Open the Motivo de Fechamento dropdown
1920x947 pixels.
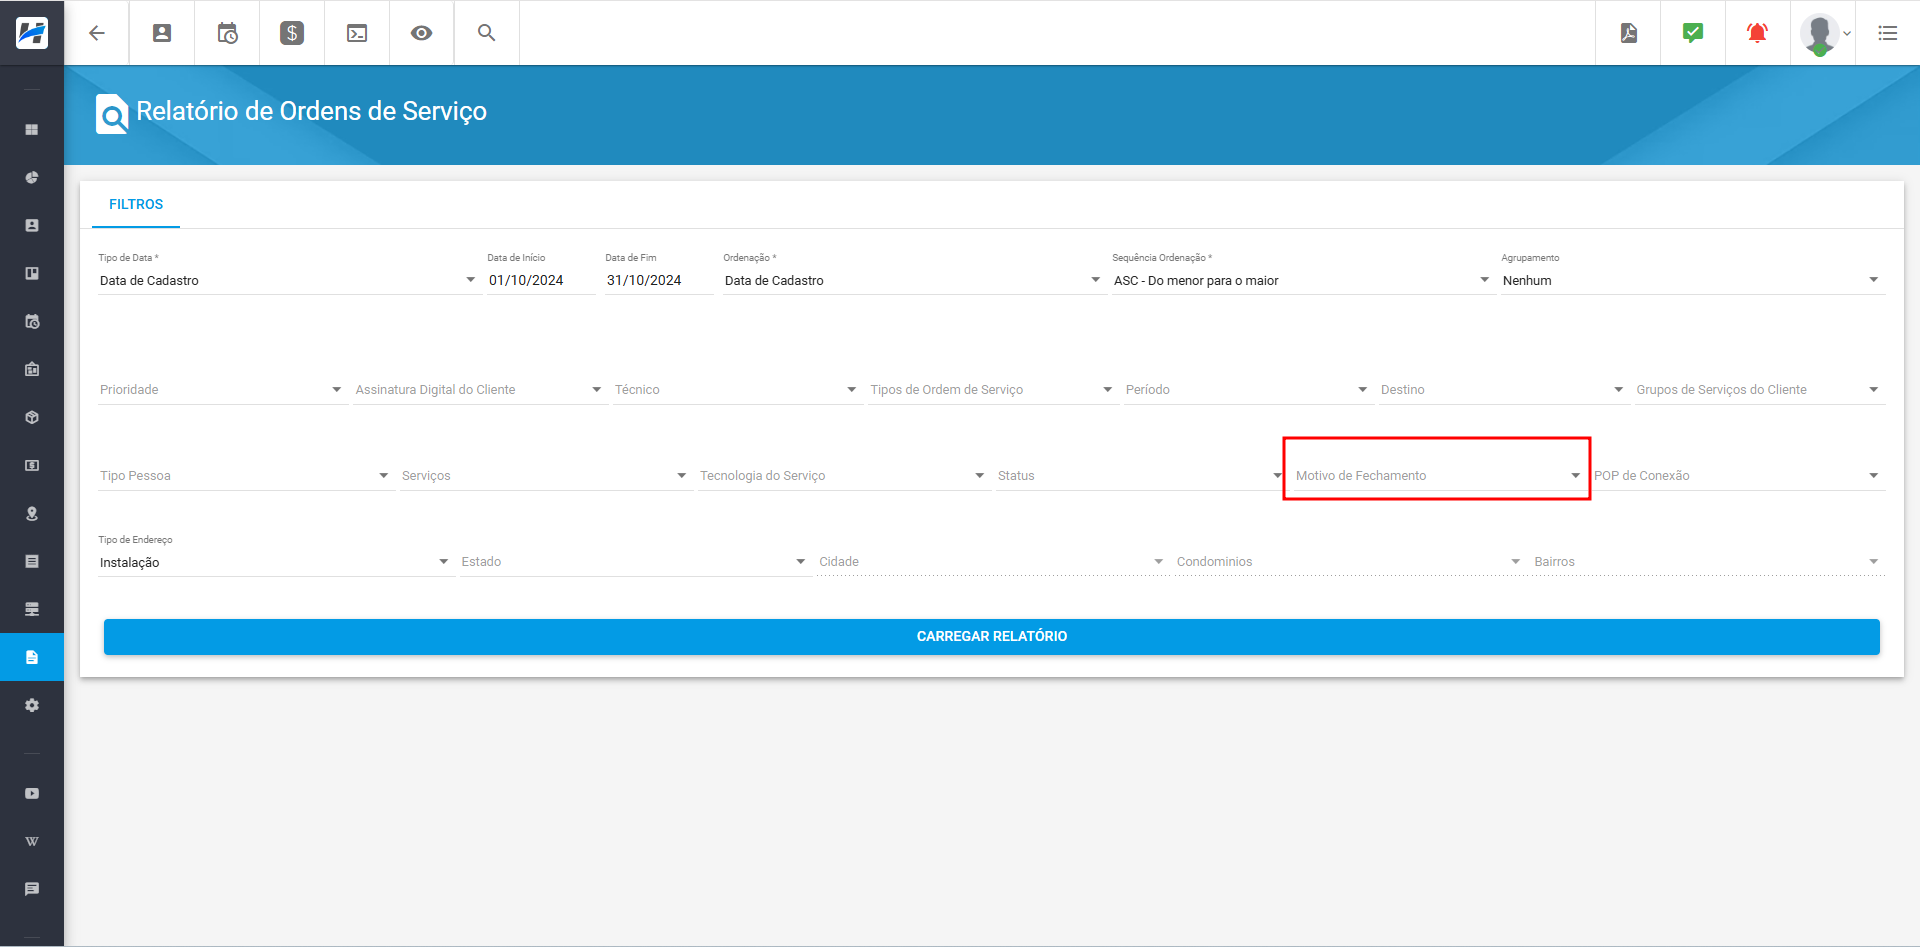1438,476
